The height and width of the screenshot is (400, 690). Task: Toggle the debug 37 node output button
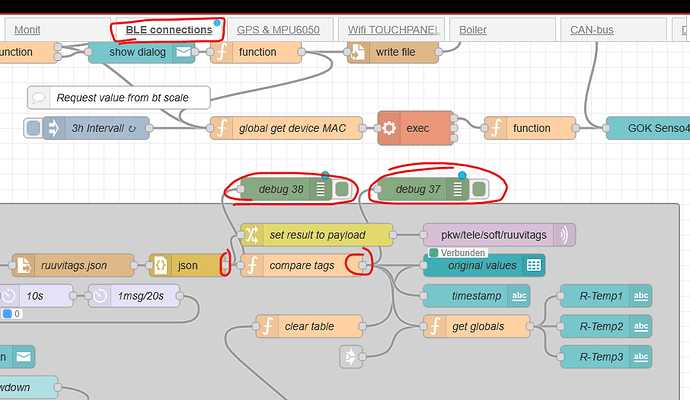[x=480, y=188]
